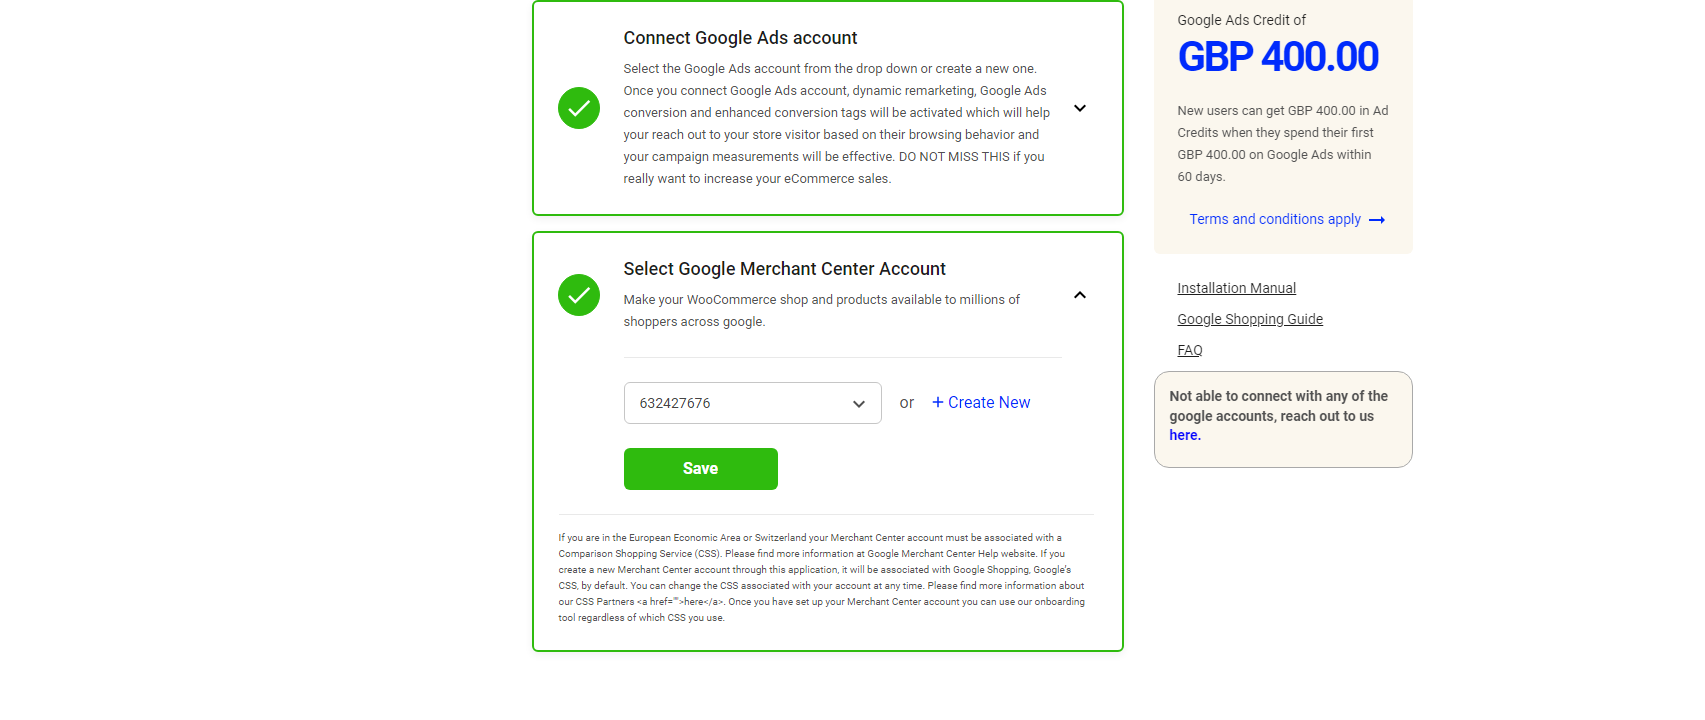Click the Google Ads Credit of label
This screenshot has width=1705, height=720.
point(1241,20)
